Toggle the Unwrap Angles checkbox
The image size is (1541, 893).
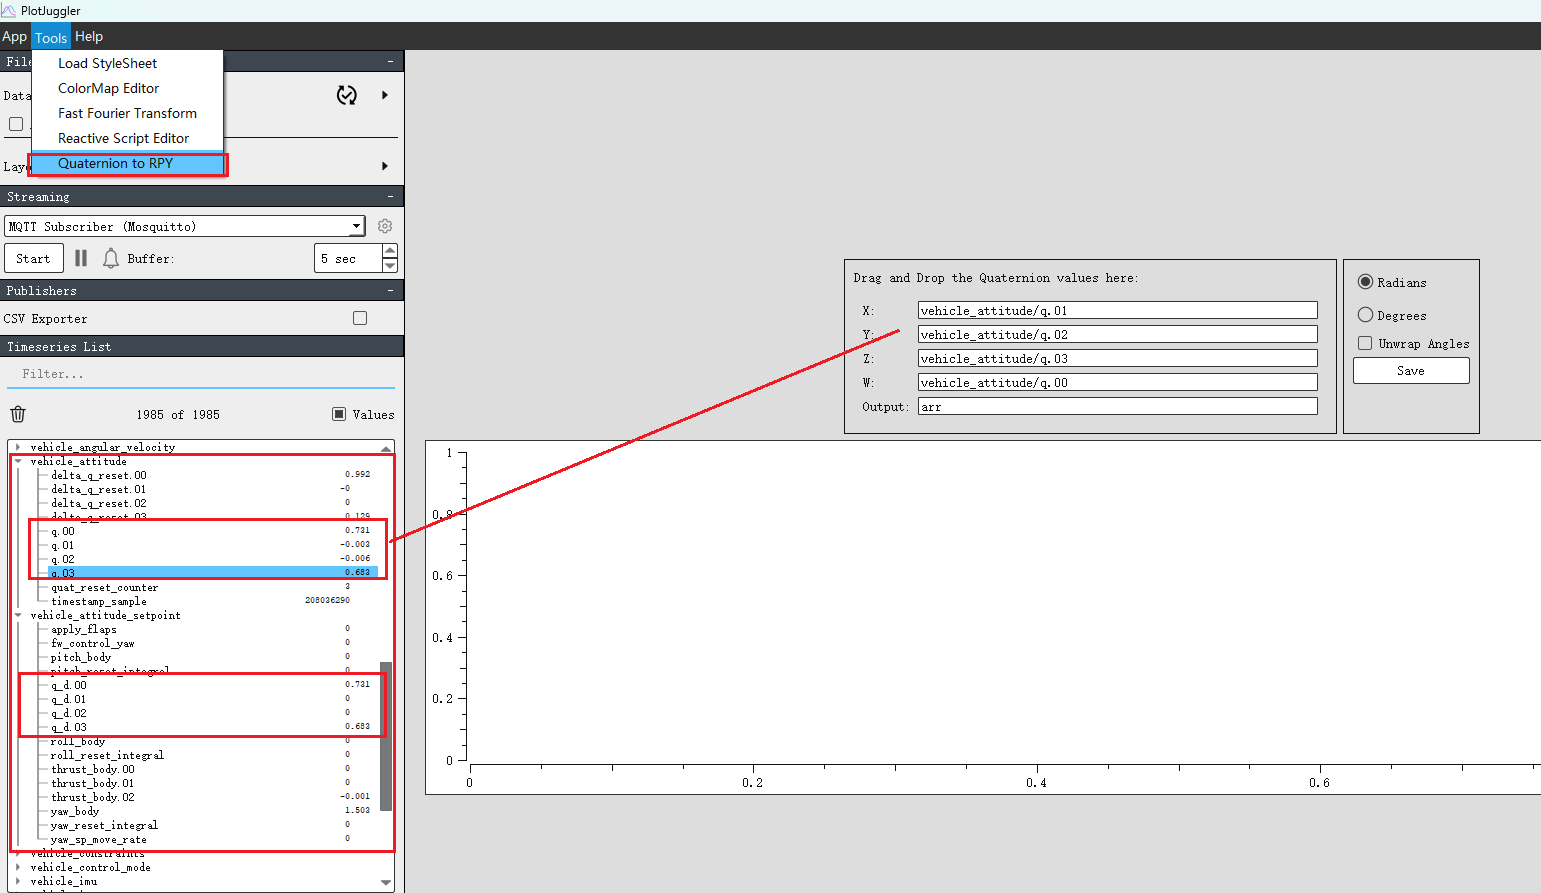coord(1365,343)
